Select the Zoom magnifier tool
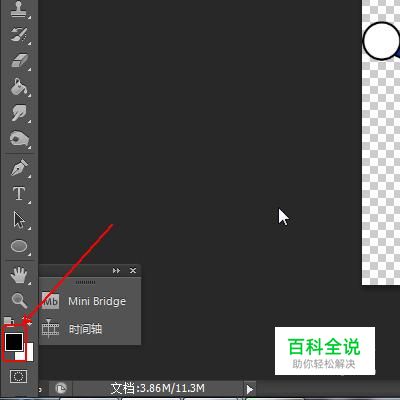 click(19, 301)
